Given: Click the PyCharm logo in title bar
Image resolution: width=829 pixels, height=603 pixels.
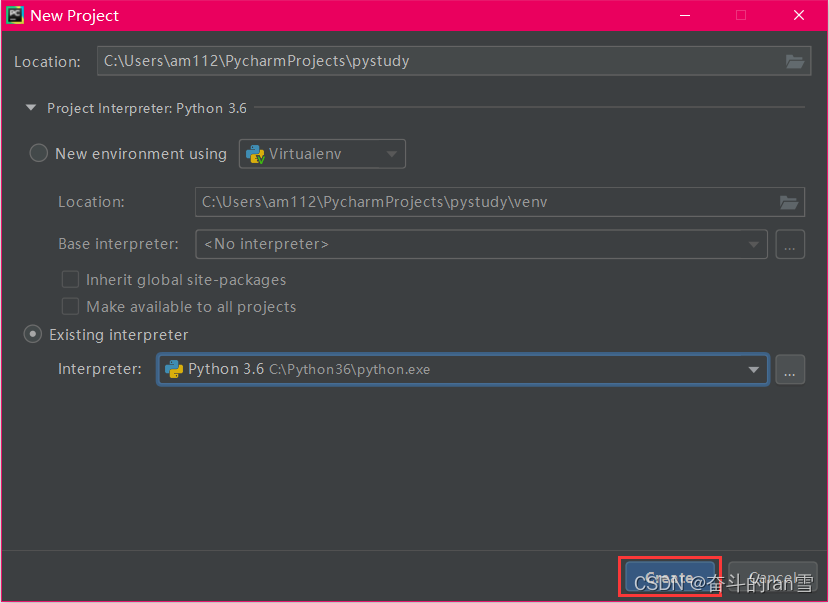Looking at the screenshot, I should 15,15.
